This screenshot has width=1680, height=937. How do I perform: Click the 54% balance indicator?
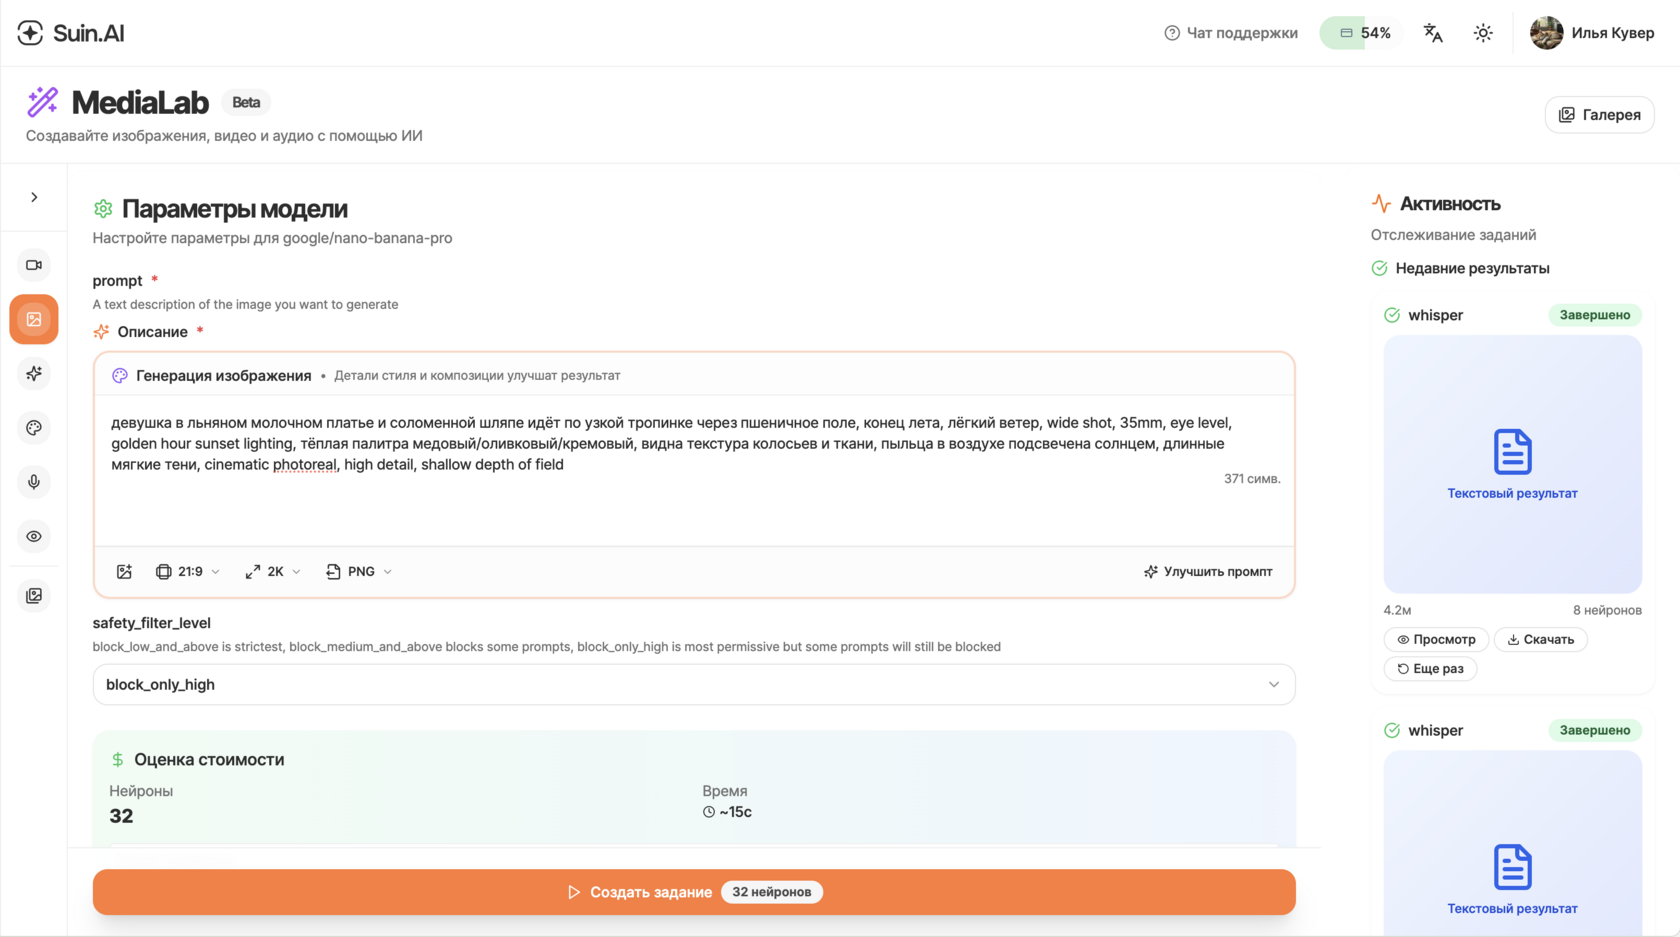tap(1364, 33)
